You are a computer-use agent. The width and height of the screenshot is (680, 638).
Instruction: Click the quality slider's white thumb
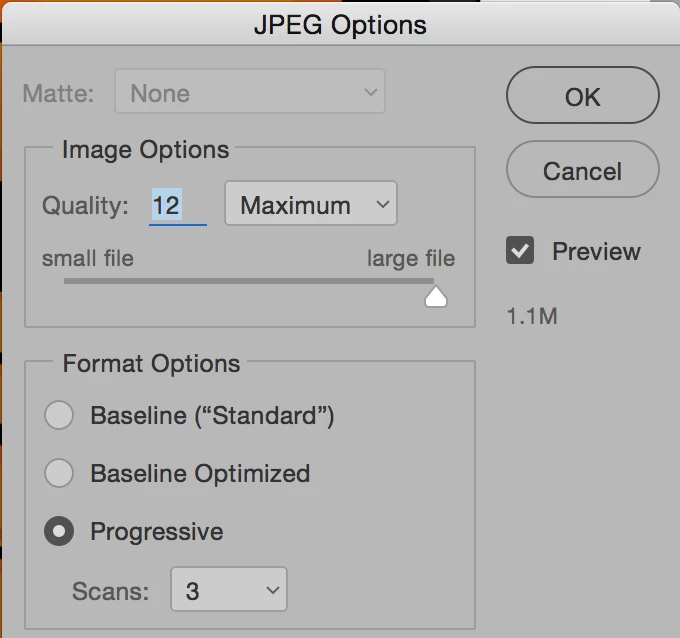tap(435, 296)
